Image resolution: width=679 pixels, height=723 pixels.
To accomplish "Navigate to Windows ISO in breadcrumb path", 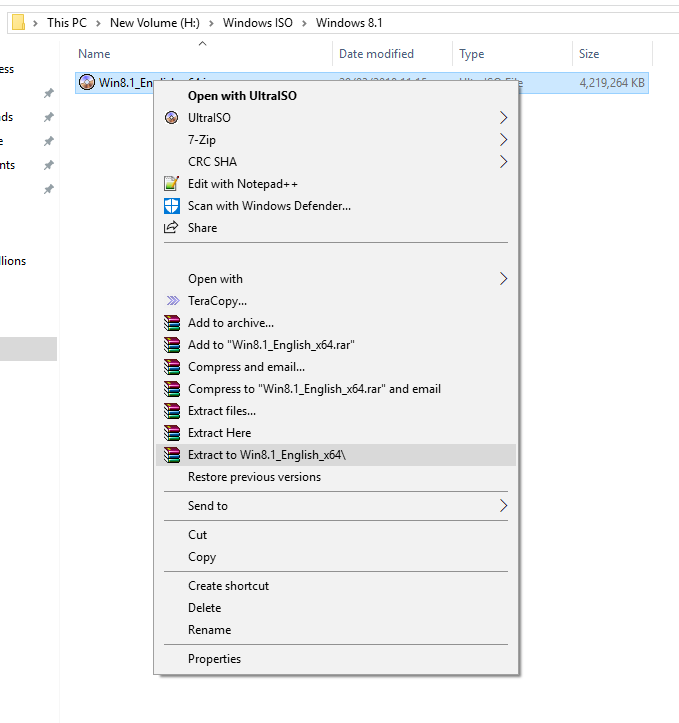I will pos(257,22).
